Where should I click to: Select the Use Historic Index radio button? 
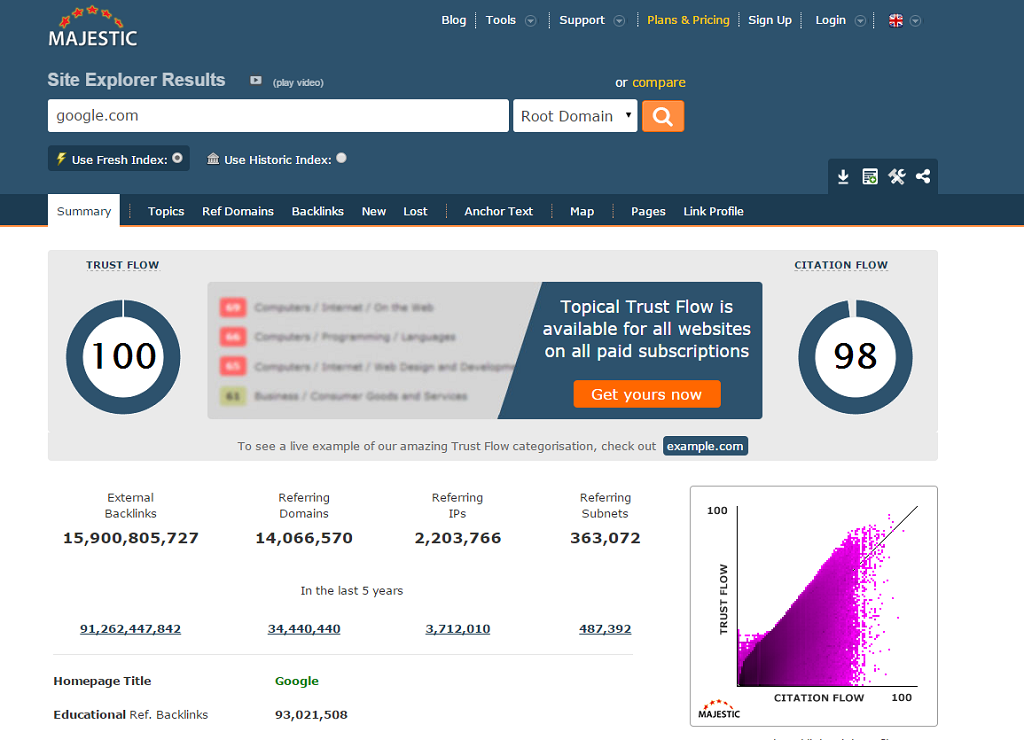coord(342,158)
